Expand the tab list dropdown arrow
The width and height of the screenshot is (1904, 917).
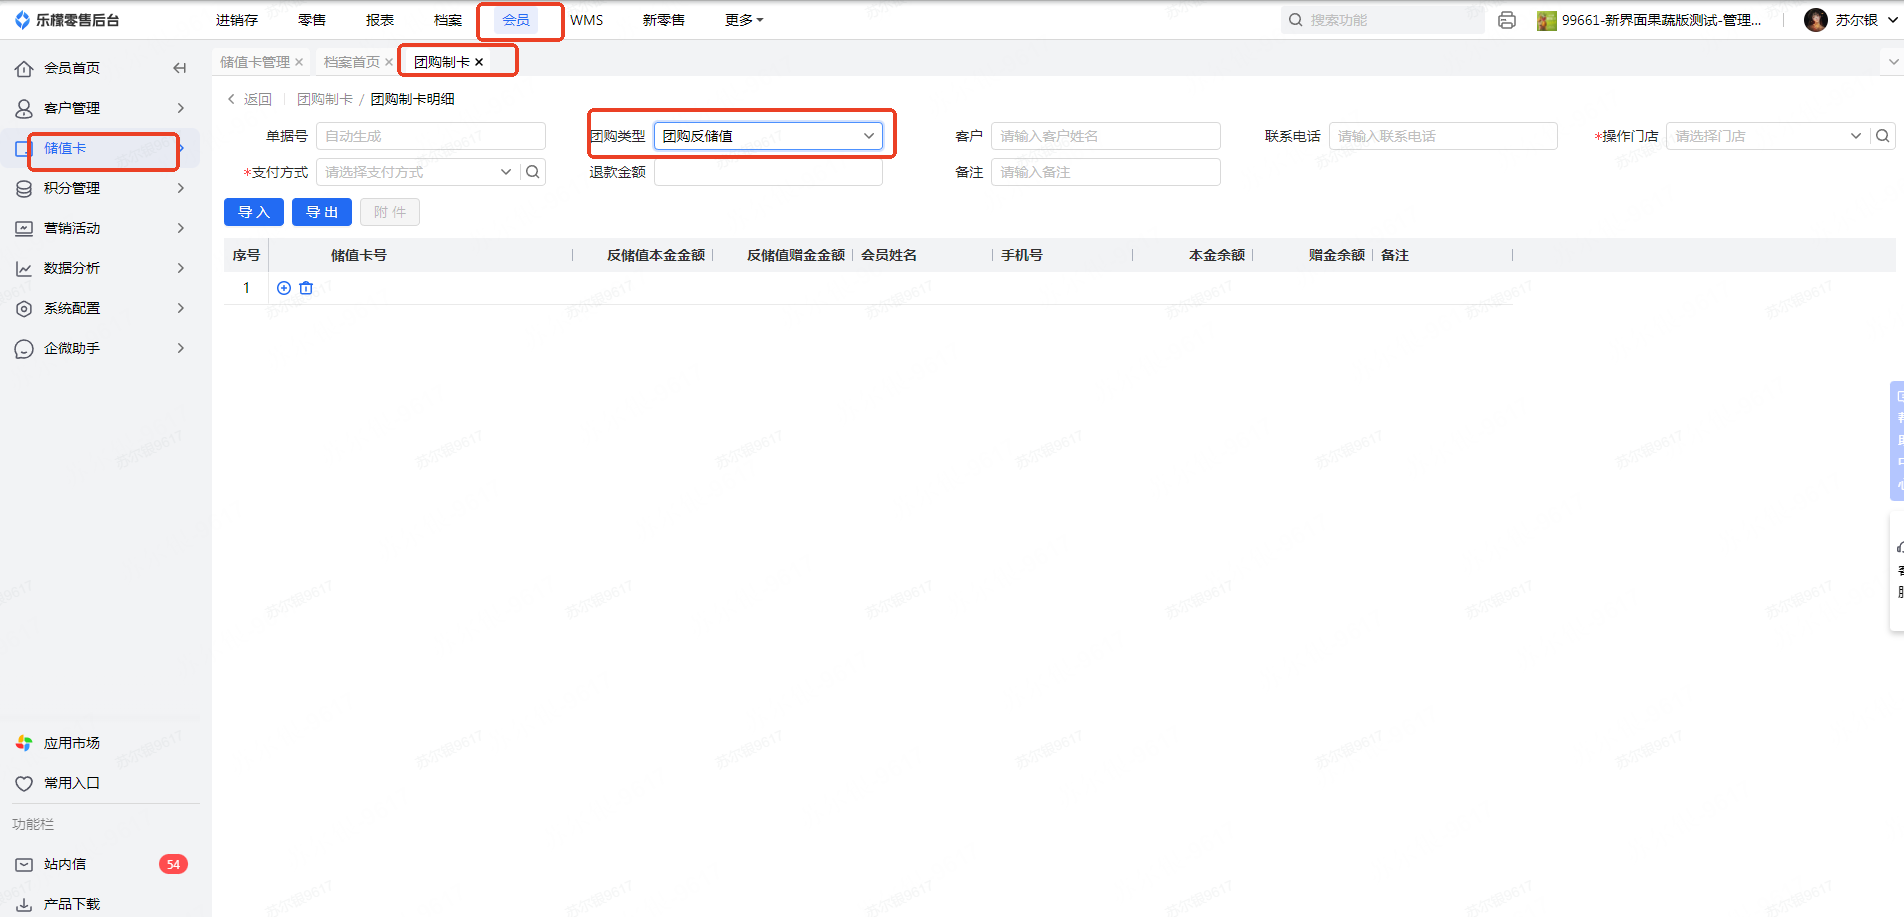[1893, 62]
